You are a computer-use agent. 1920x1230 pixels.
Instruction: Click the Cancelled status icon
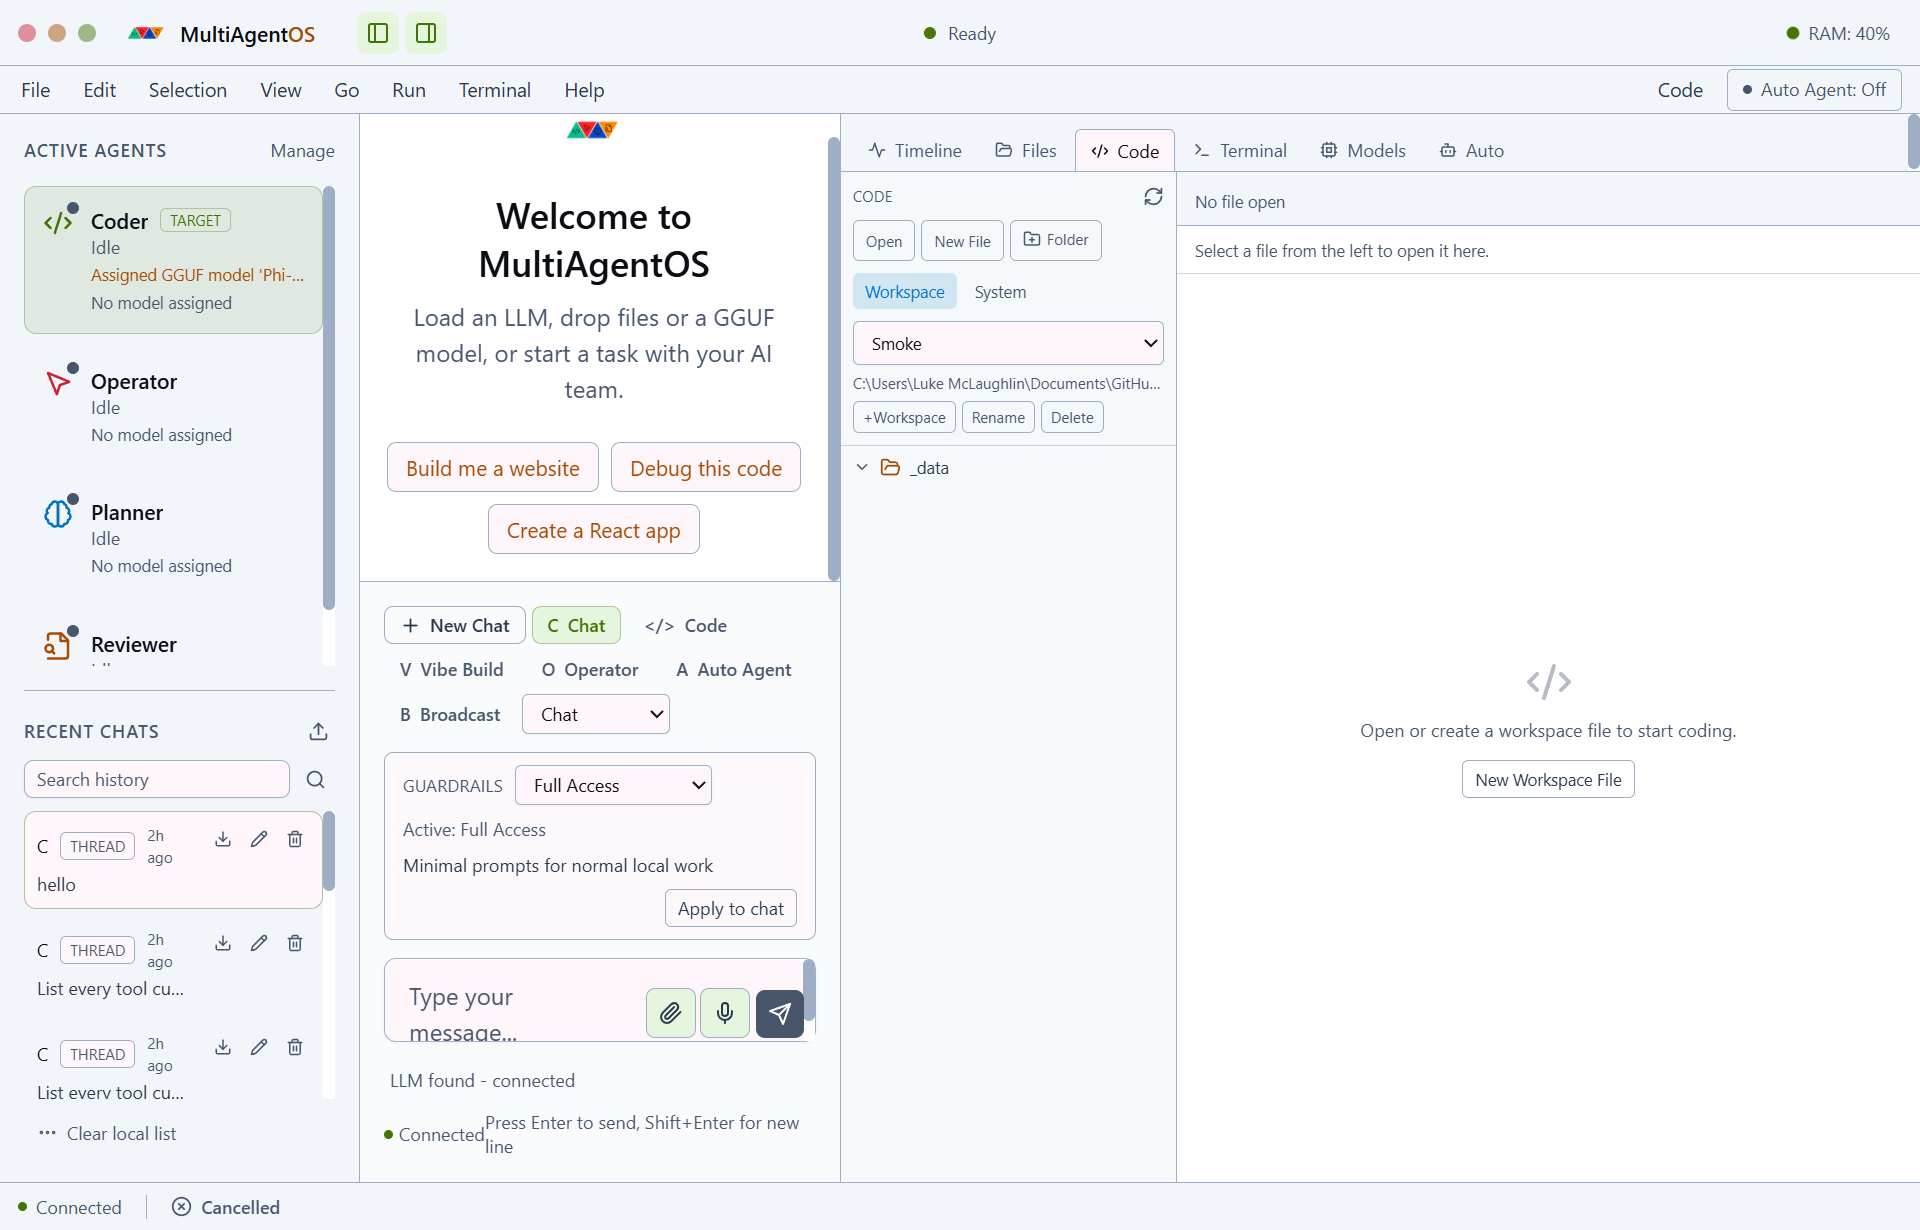tap(181, 1207)
